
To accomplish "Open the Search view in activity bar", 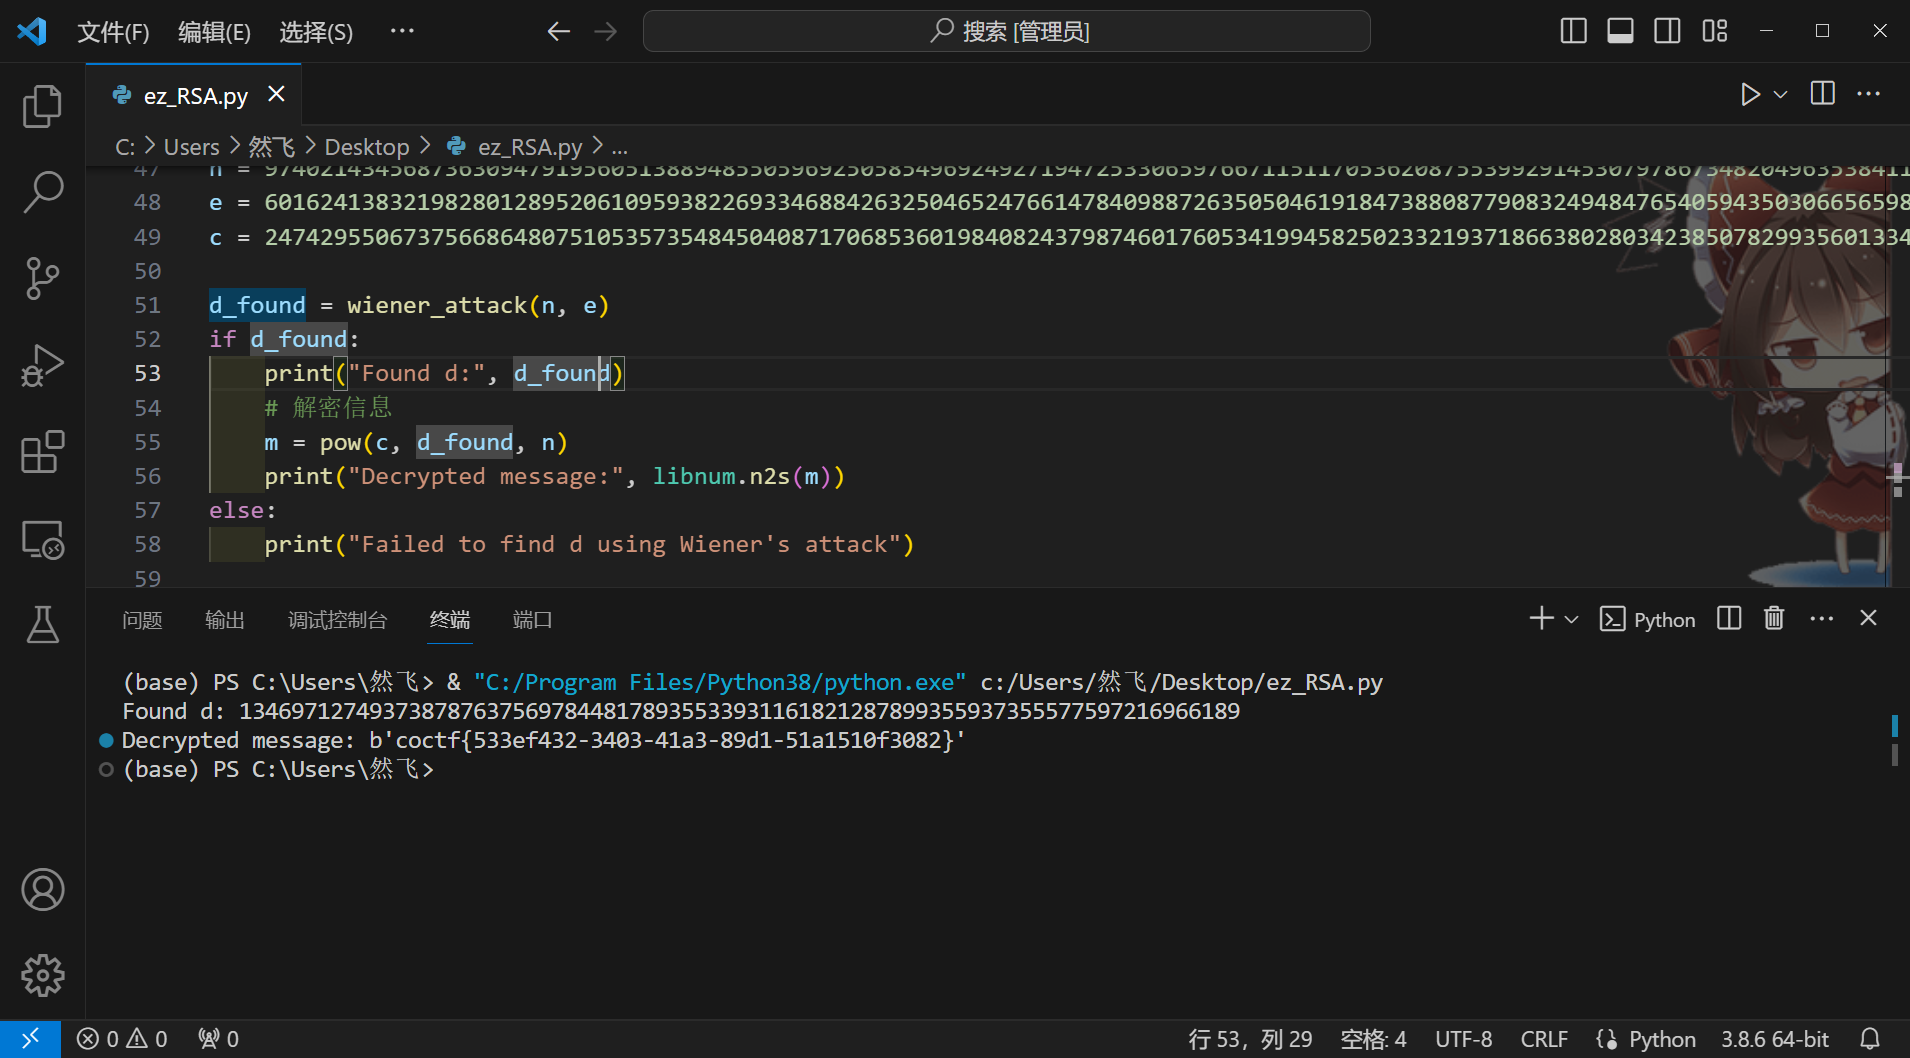I will click(x=42, y=191).
